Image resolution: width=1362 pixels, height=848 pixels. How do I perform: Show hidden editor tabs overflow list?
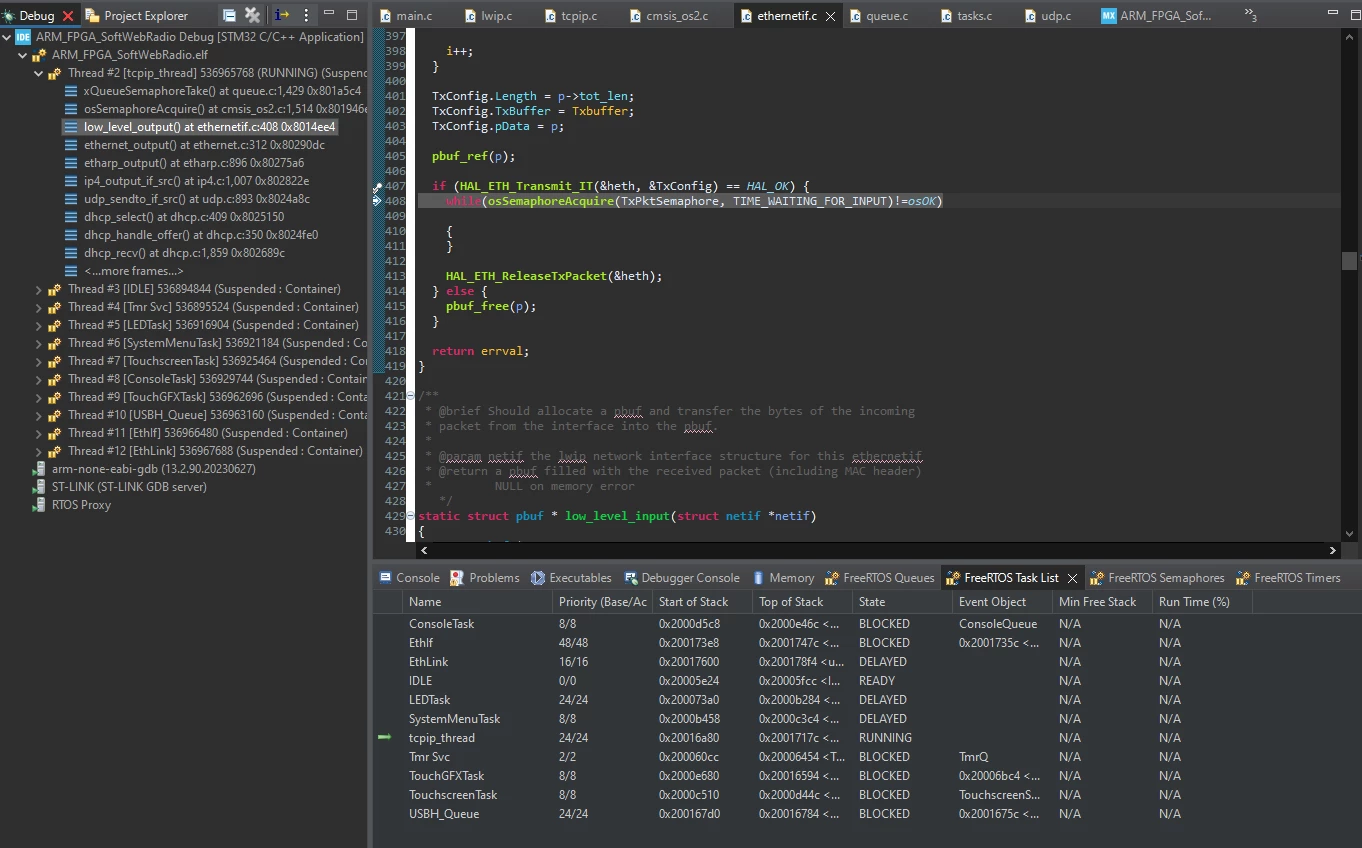point(1250,15)
